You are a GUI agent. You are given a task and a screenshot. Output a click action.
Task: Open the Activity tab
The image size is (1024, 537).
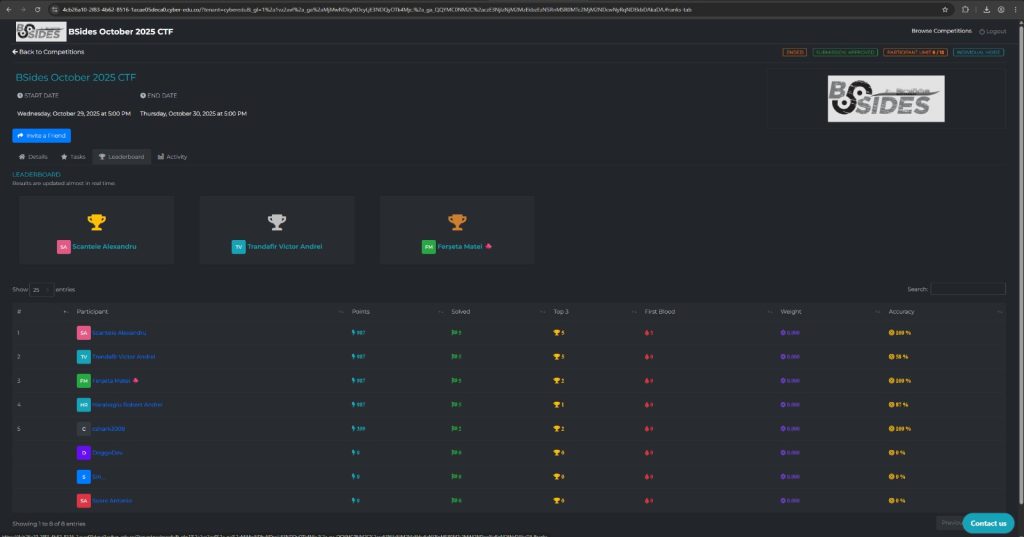[171, 157]
